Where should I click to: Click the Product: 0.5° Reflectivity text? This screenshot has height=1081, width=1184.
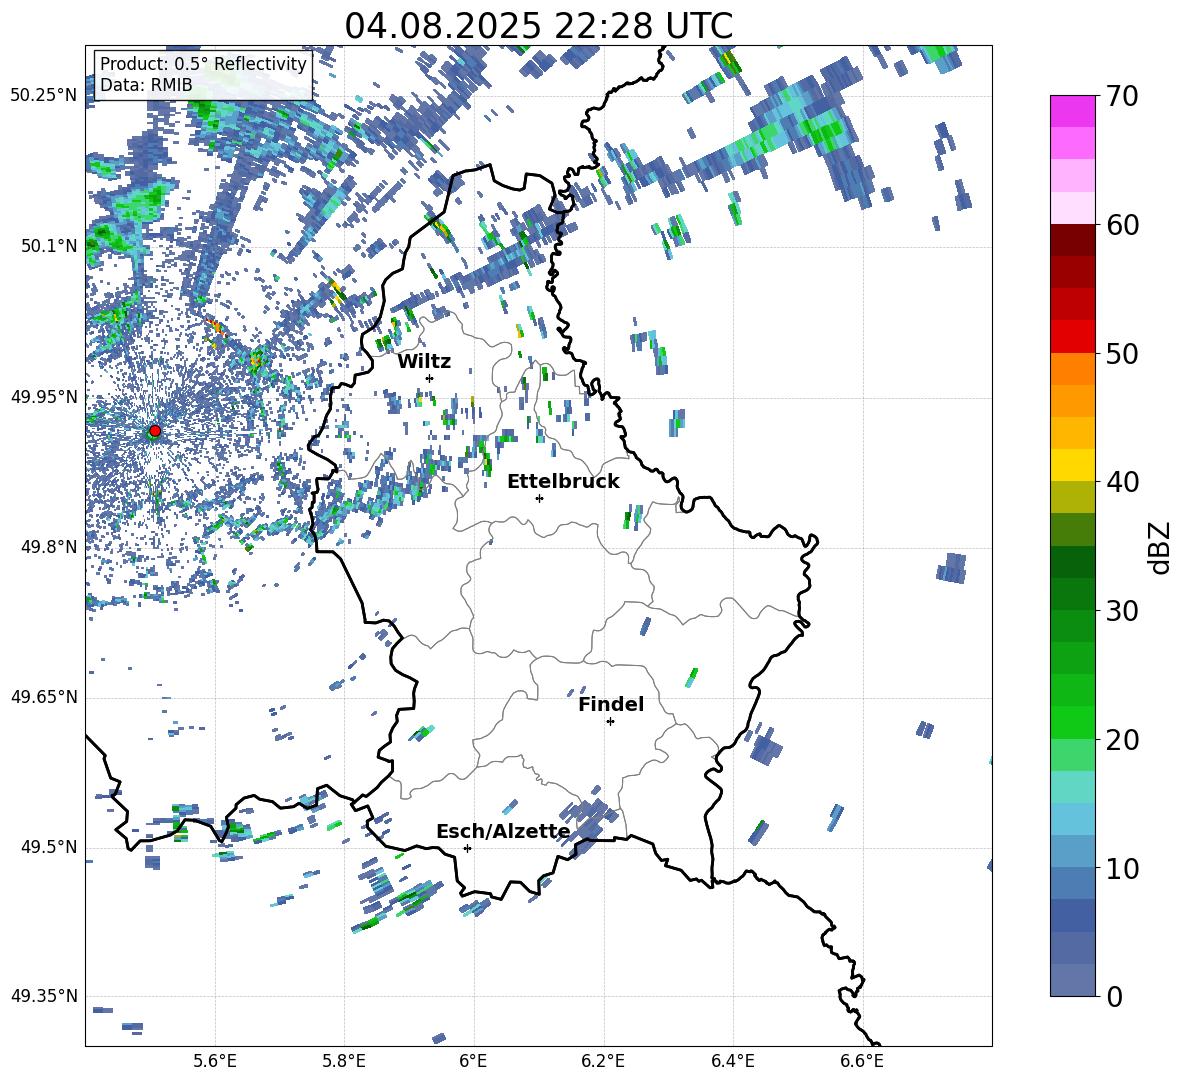[203, 64]
